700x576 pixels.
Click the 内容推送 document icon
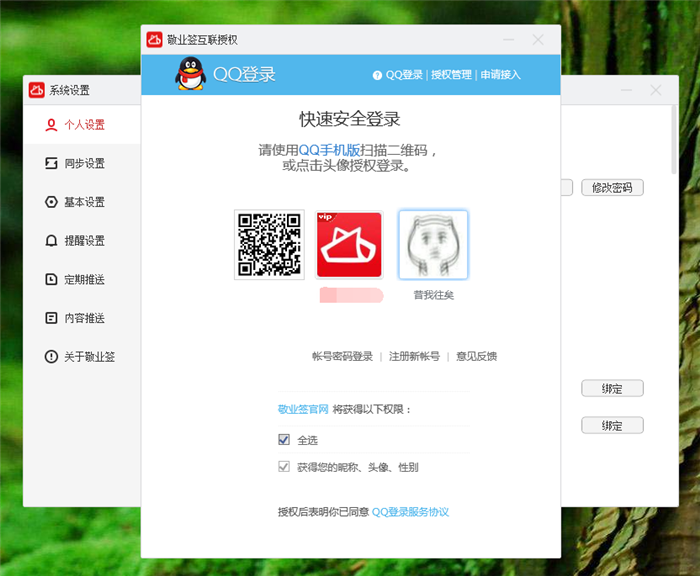coord(51,318)
